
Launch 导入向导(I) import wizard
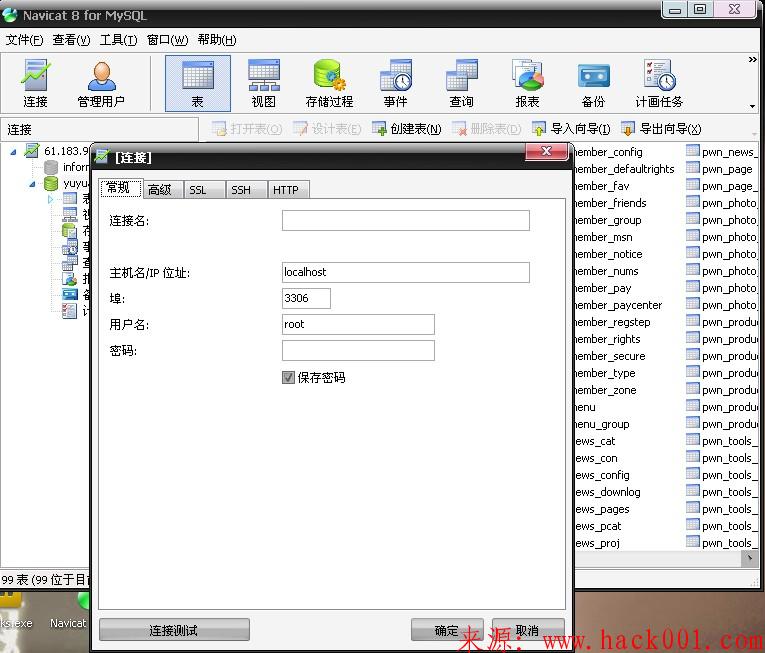[x=571, y=129]
